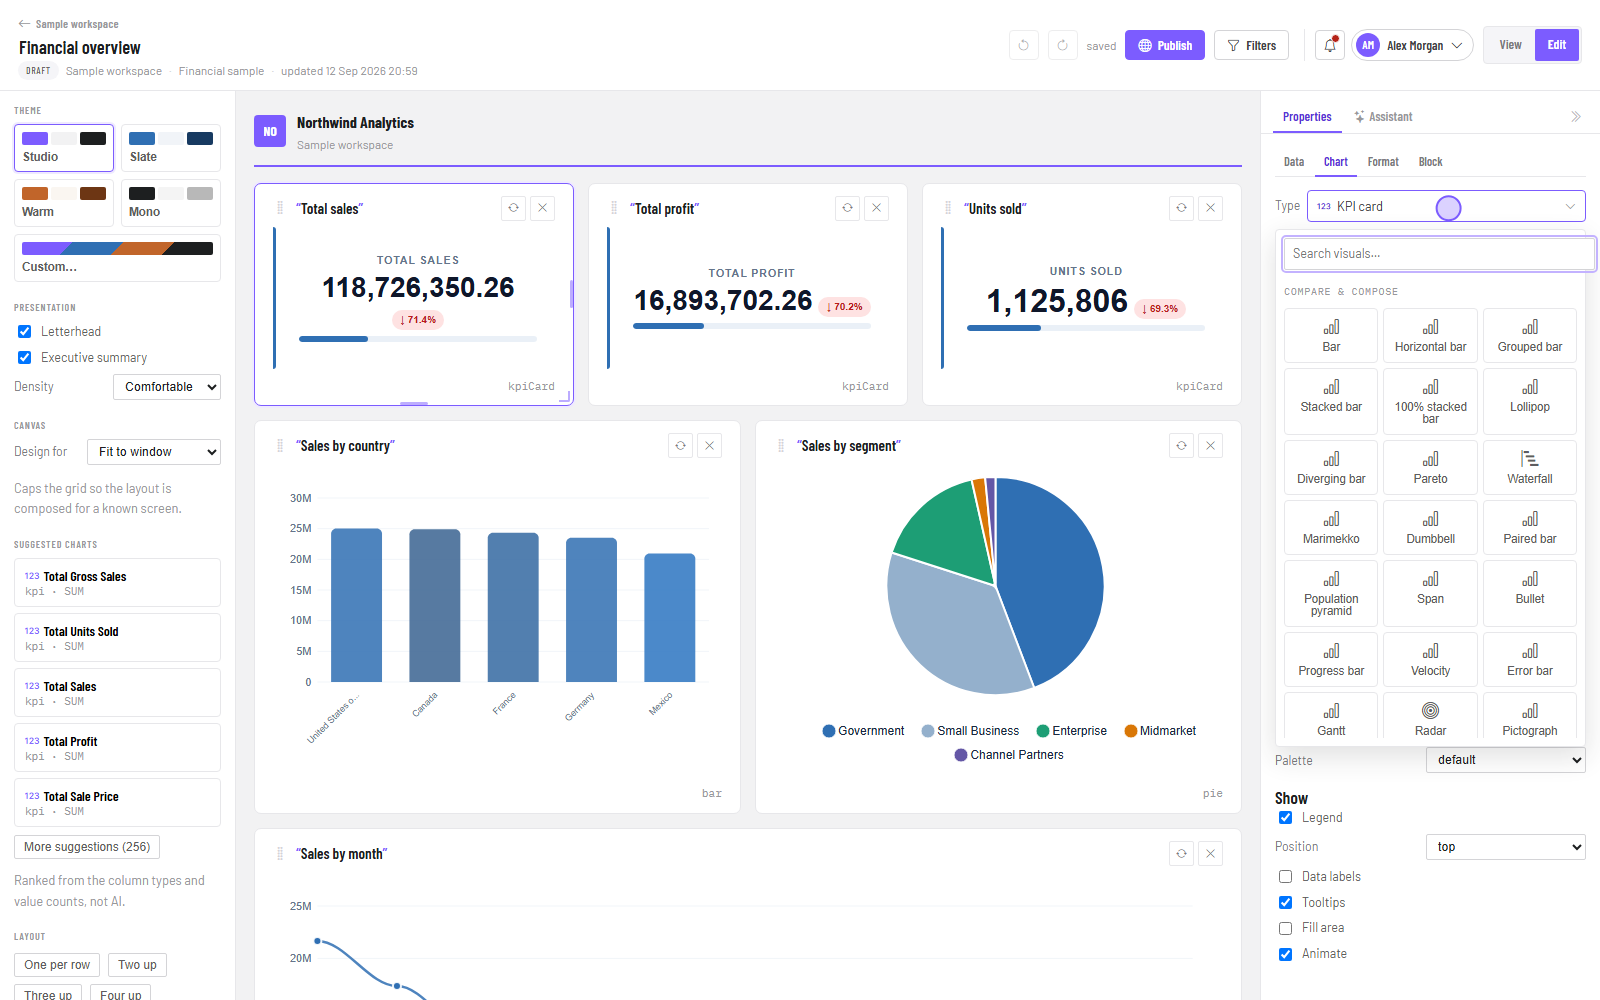
Task: Grab the drag handle of "Sales by month"
Action: [280, 854]
